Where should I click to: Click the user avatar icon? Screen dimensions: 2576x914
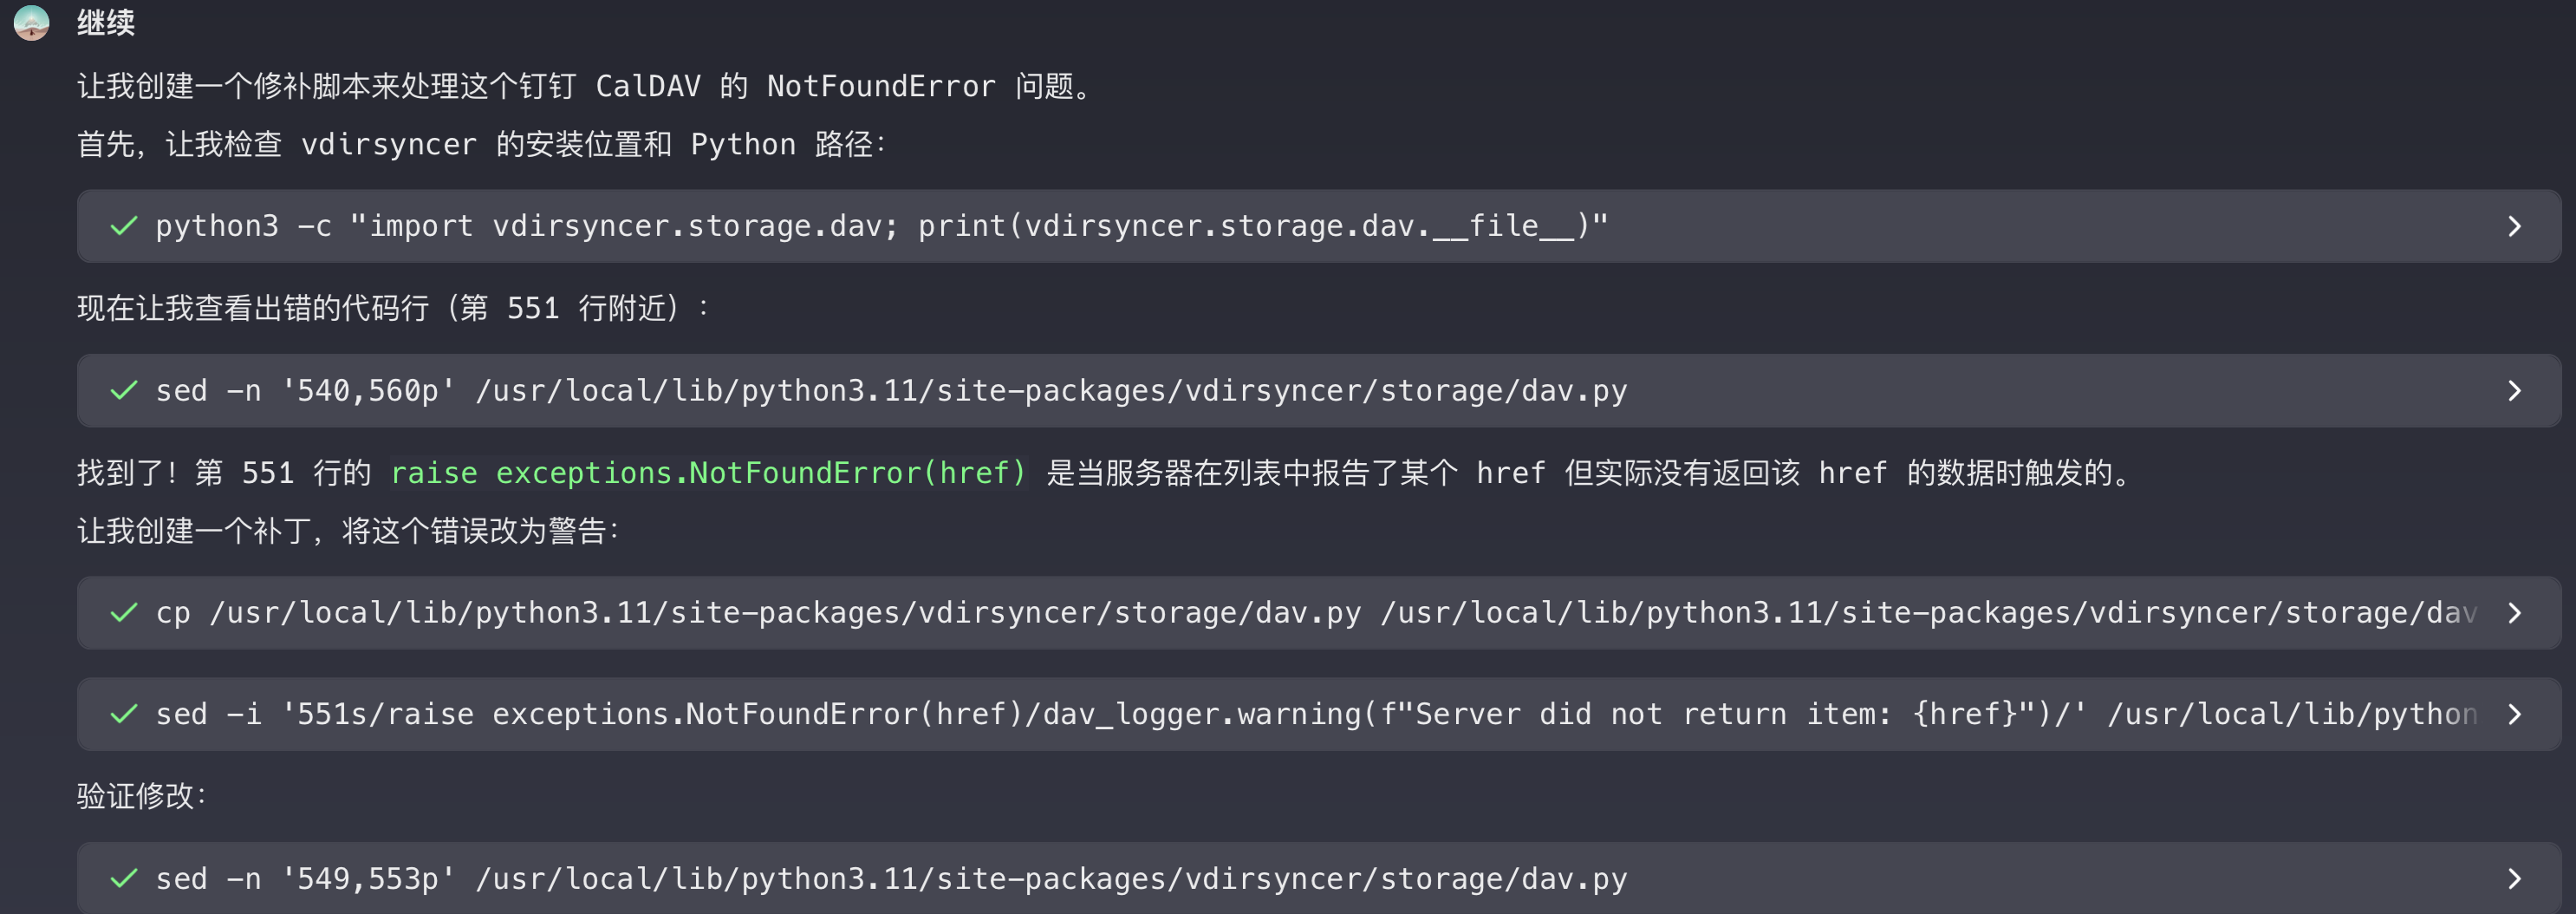coord(32,22)
